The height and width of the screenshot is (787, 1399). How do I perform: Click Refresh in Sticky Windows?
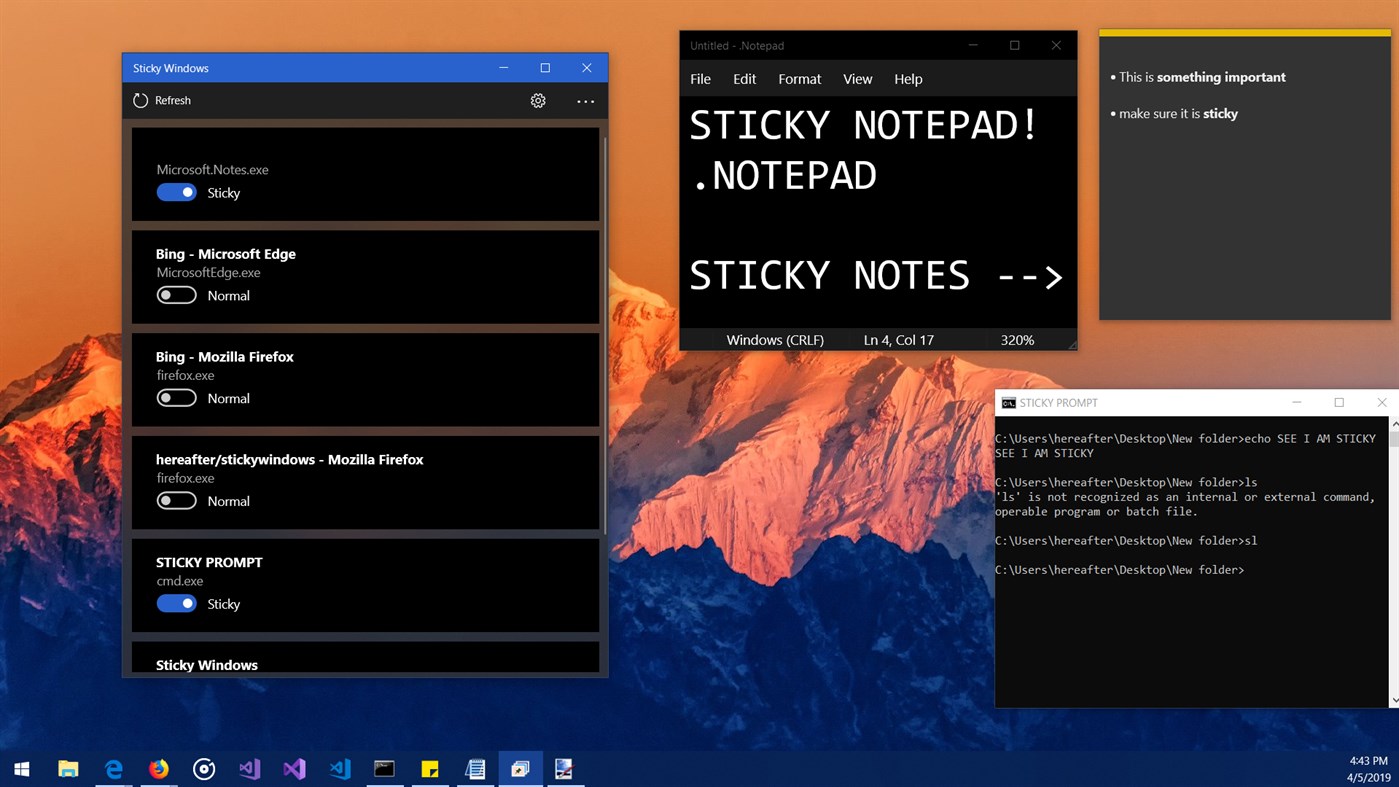tap(161, 100)
